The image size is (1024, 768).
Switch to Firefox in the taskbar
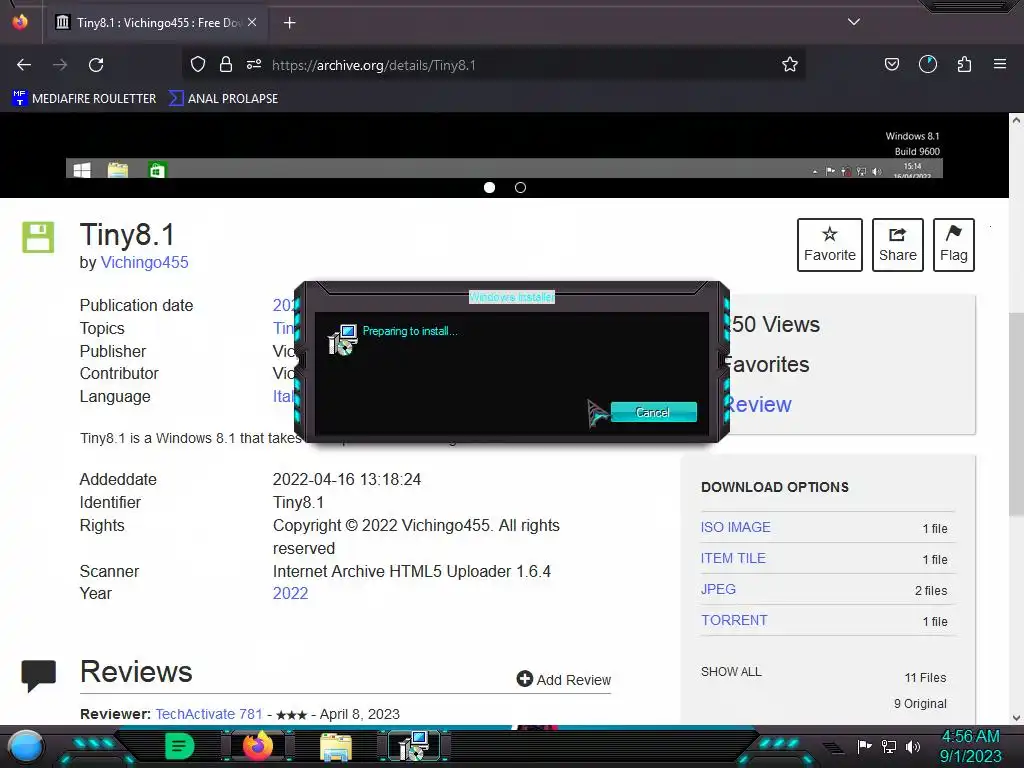(x=258, y=746)
